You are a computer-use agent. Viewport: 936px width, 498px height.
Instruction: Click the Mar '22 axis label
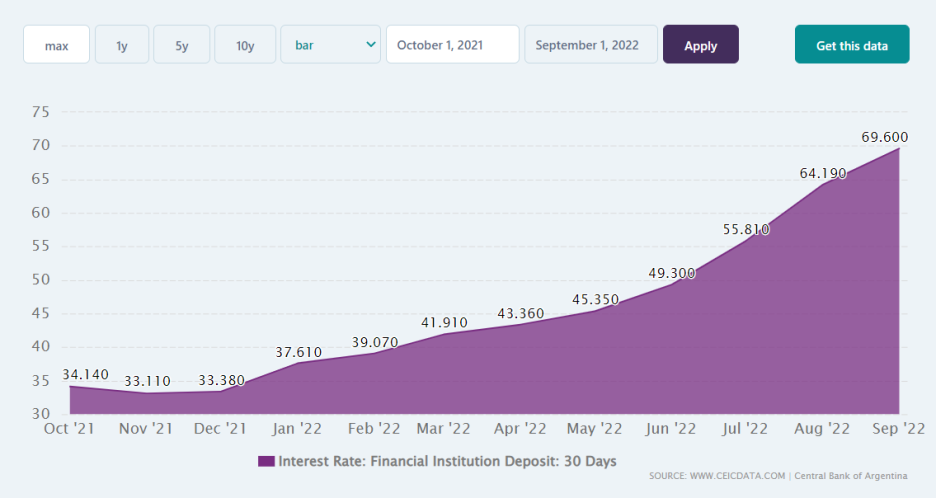coord(444,428)
